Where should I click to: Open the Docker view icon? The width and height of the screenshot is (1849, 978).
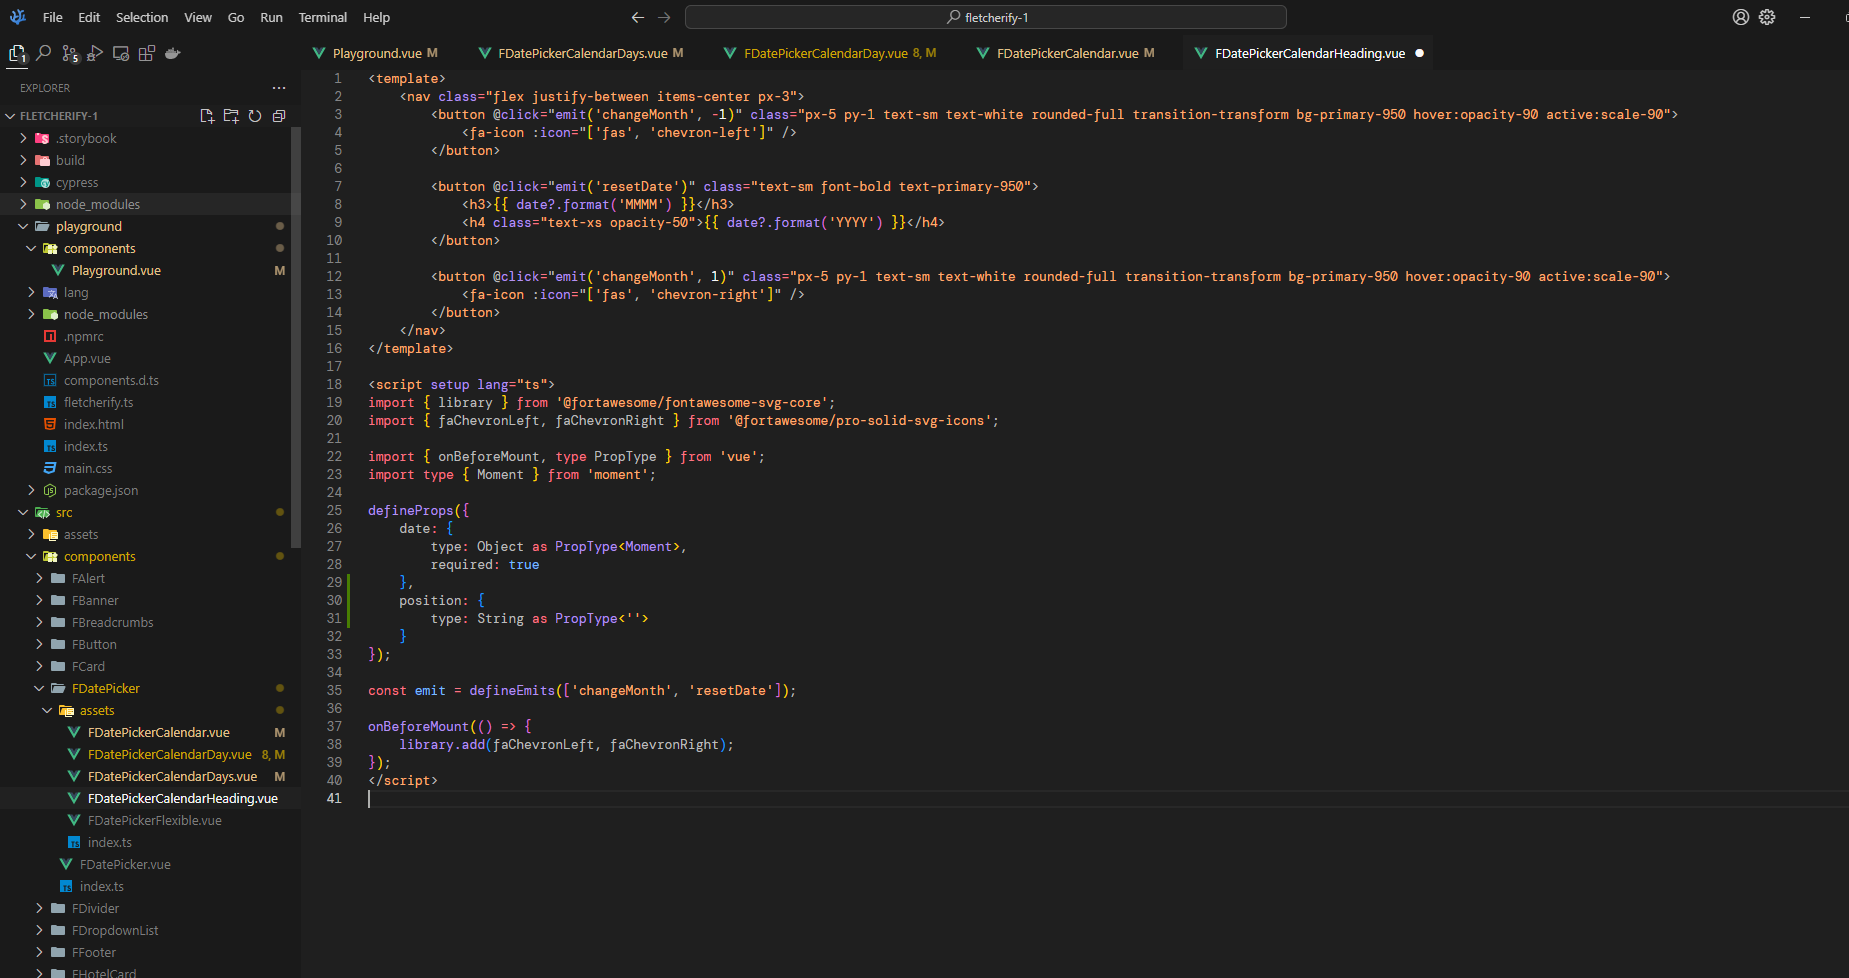coord(173,53)
